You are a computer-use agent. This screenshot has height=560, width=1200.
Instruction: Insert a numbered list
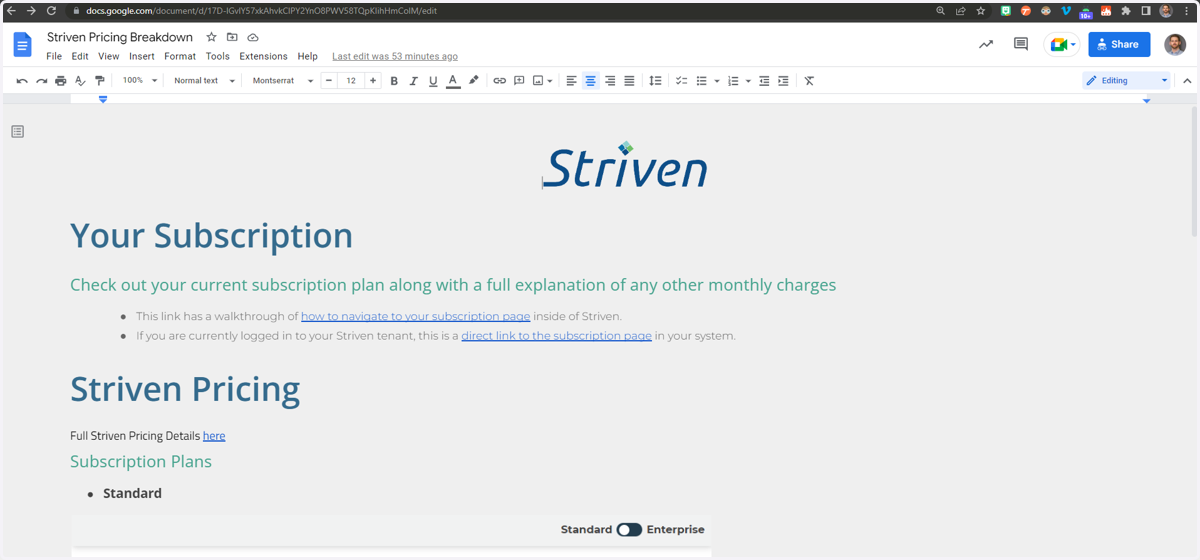coord(733,81)
